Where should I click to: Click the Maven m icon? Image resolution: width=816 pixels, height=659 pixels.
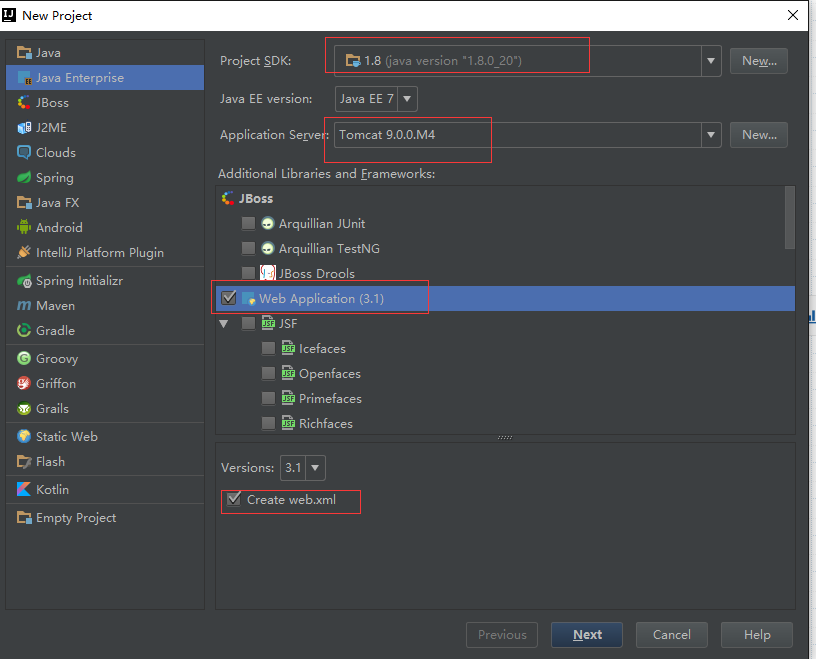pyautogui.click(x=24, y=306)
